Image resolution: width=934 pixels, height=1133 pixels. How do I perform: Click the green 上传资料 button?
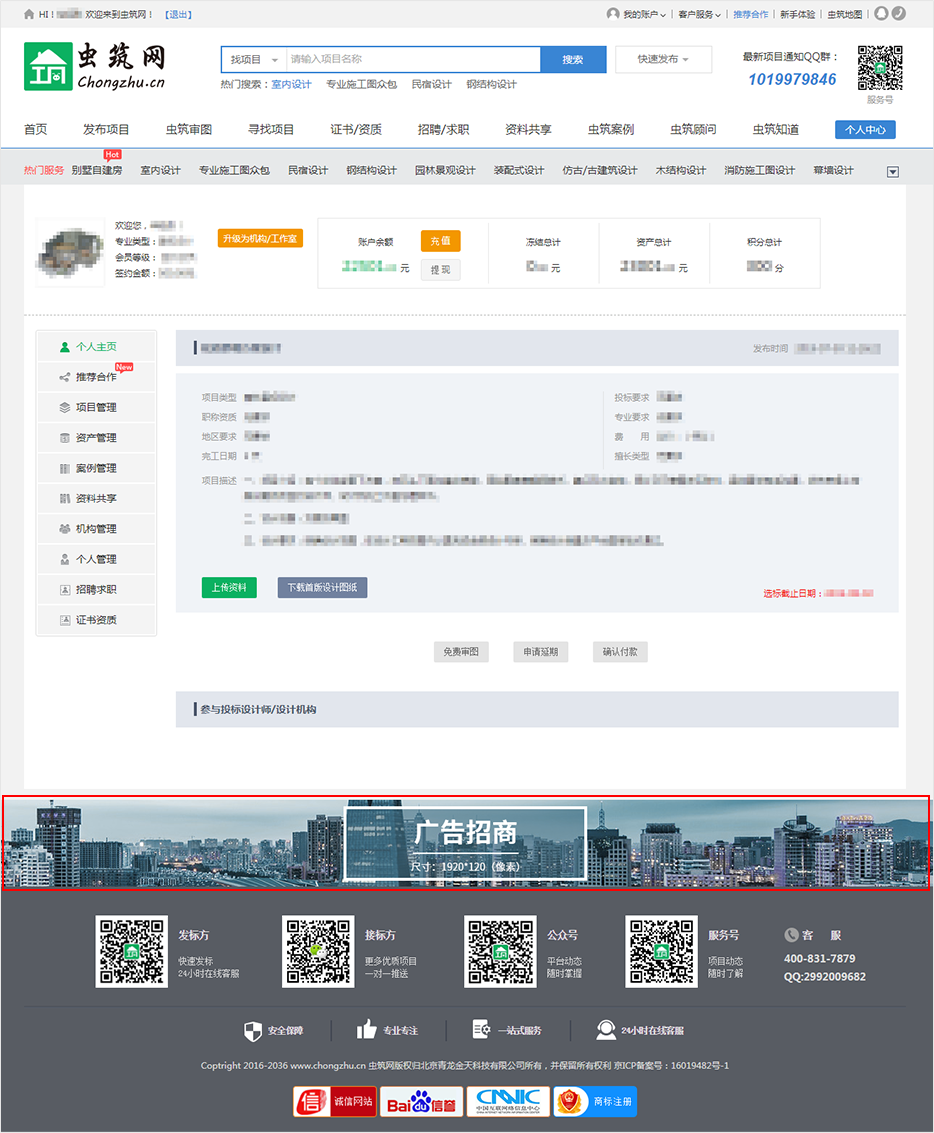[229, 587]
